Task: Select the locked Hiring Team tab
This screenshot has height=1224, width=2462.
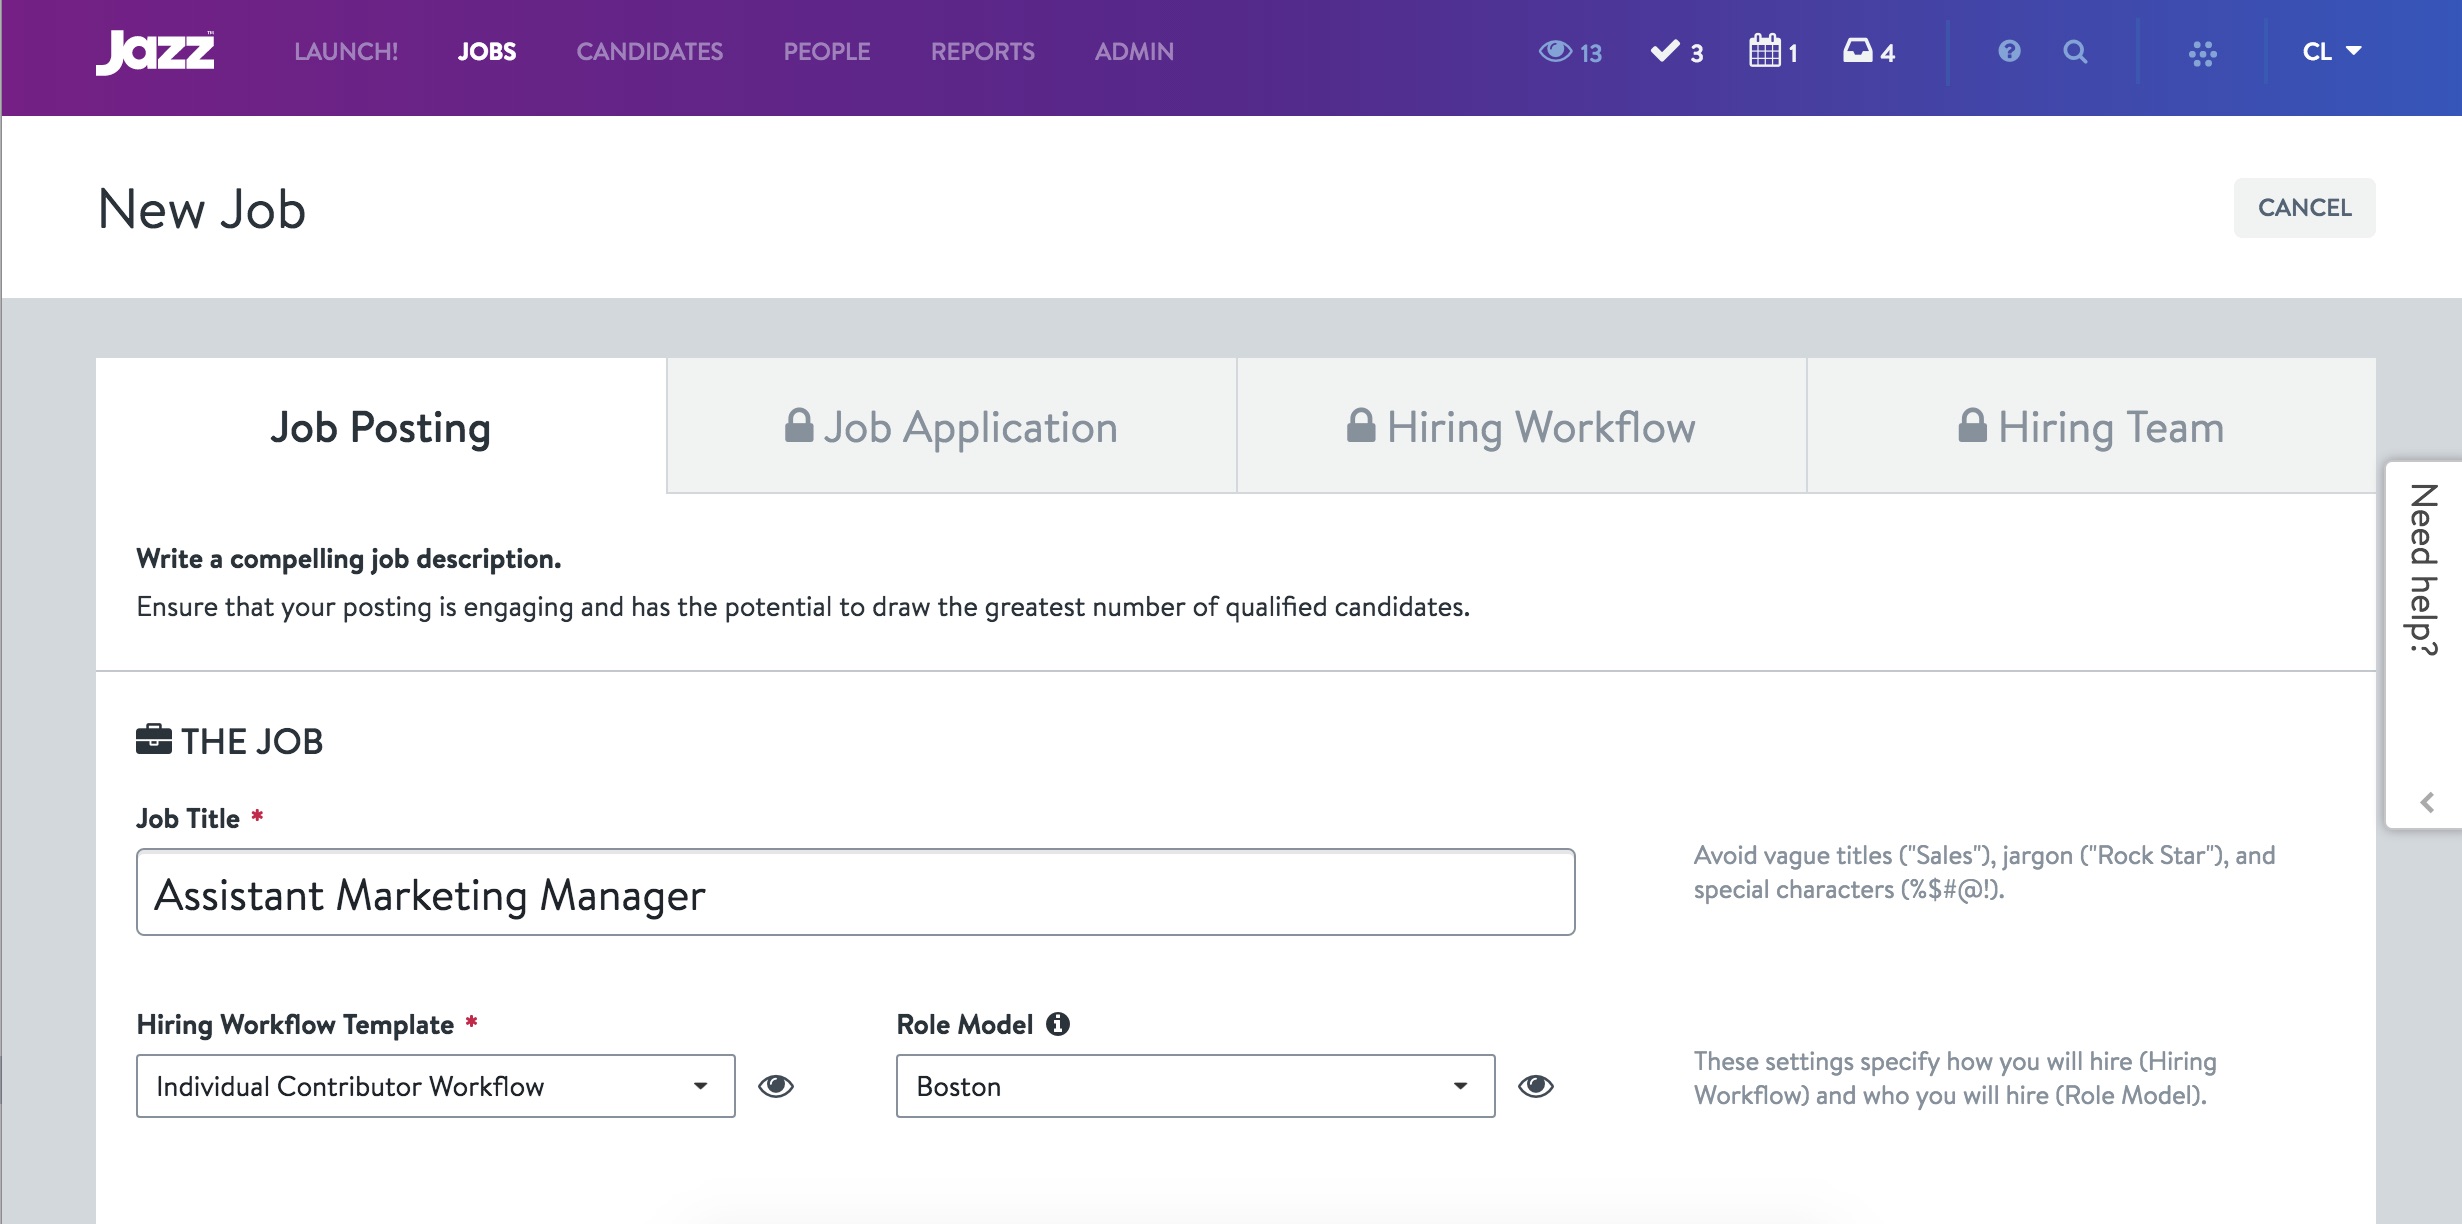Action: [2091, 427]
